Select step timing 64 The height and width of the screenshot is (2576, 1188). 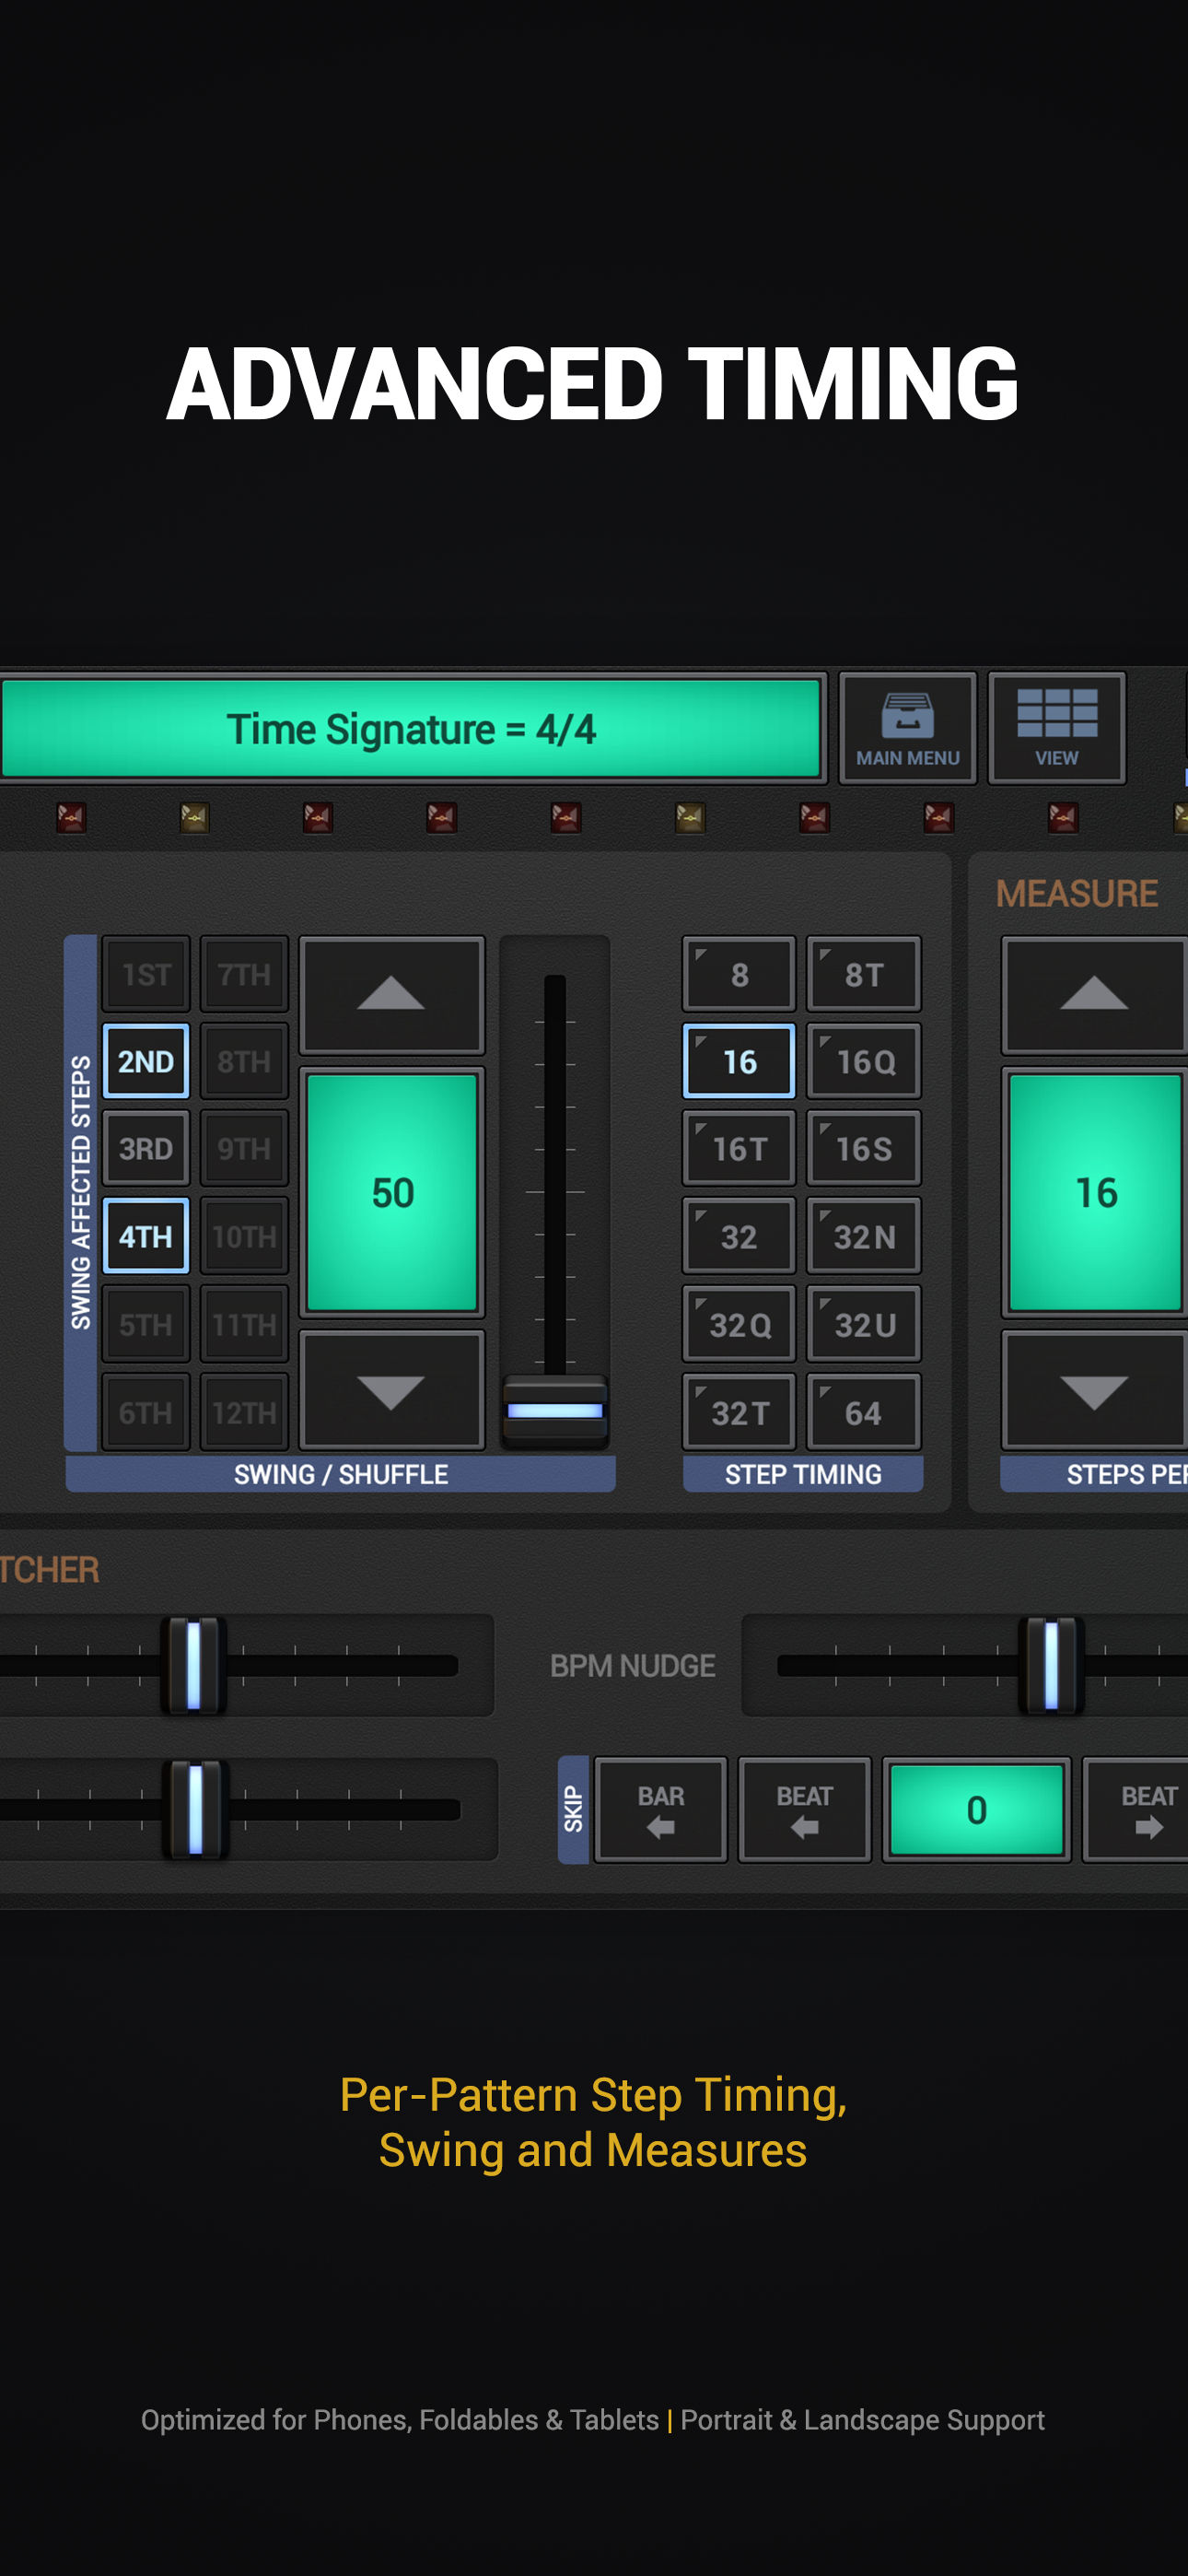pyautogui.click(x=864, y=1412)
